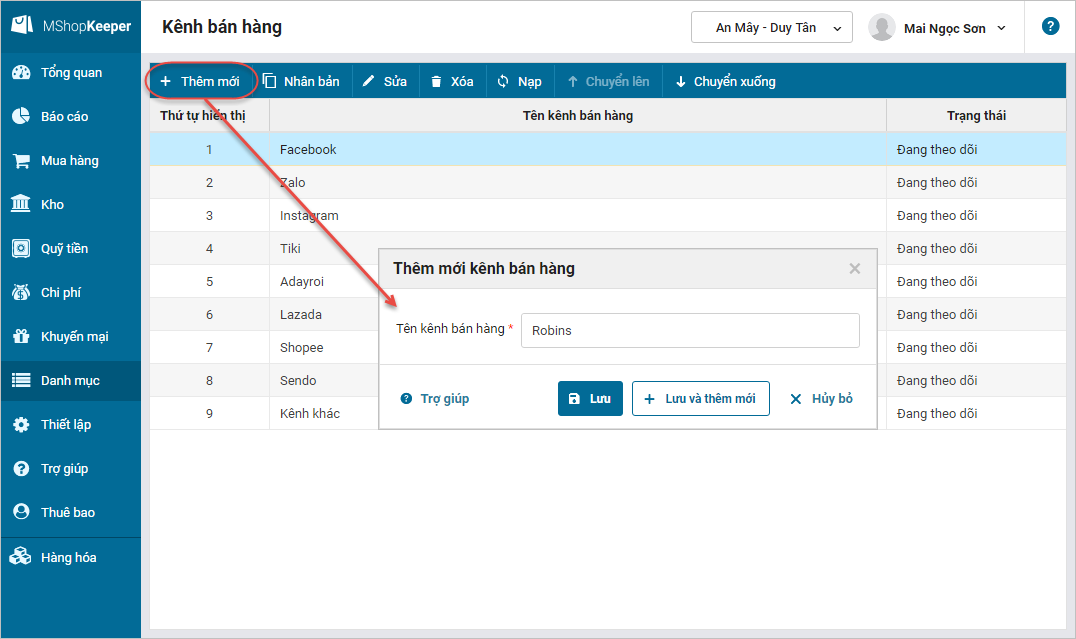
Task: Open Tổng quan in sidebar
Action: 71,73
